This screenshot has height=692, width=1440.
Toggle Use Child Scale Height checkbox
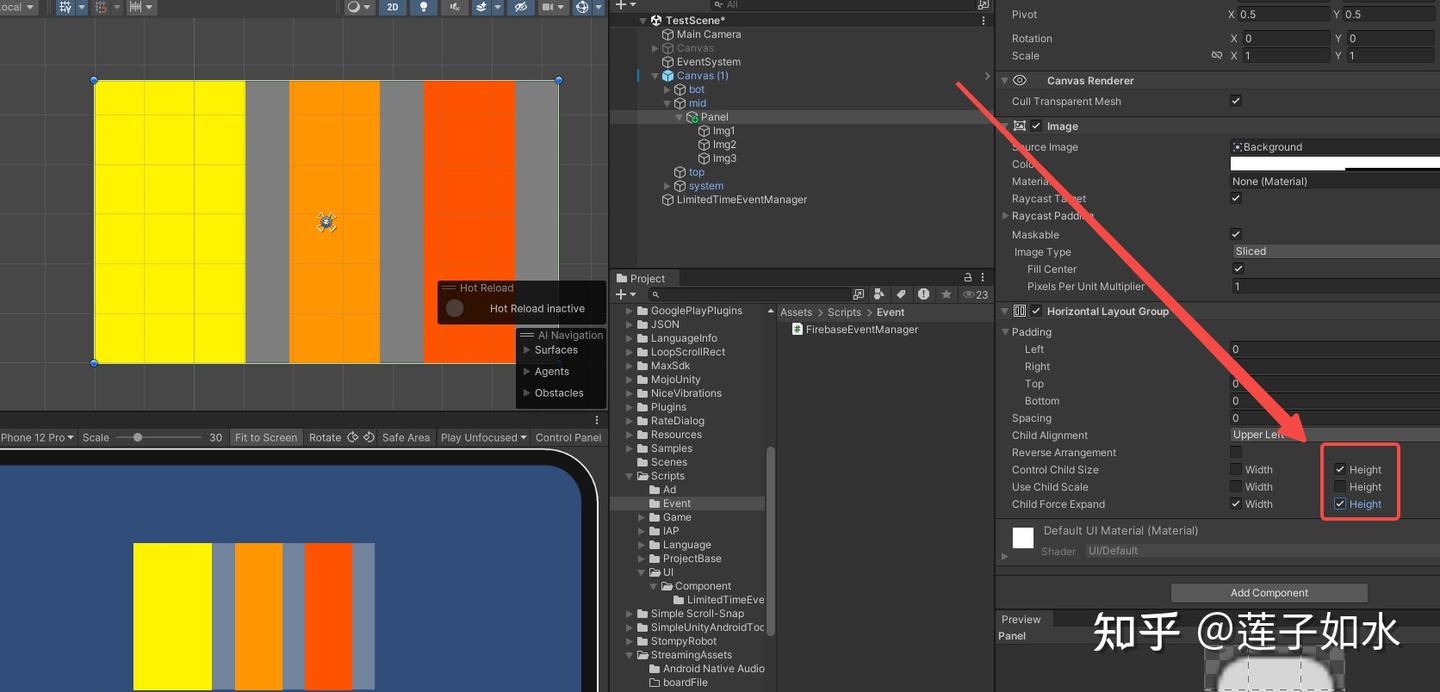[1340, 487]
